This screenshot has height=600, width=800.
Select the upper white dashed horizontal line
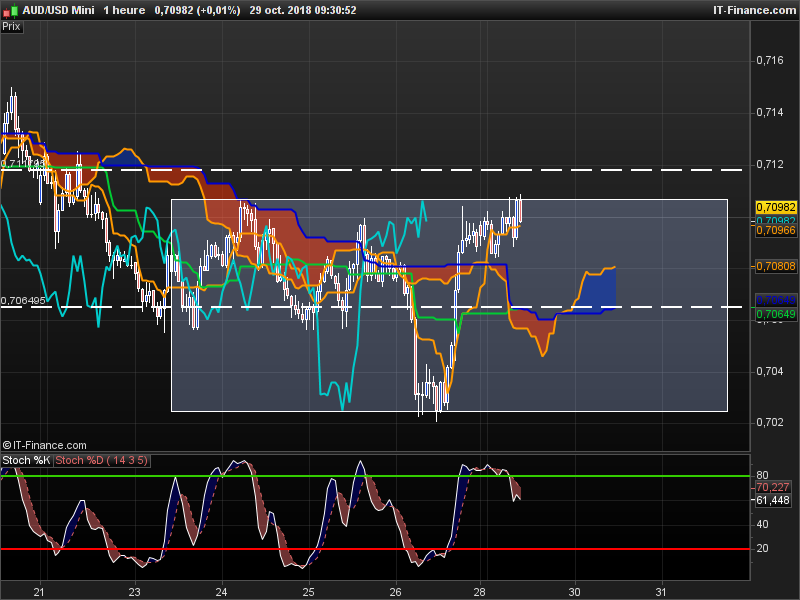[371, 169]
